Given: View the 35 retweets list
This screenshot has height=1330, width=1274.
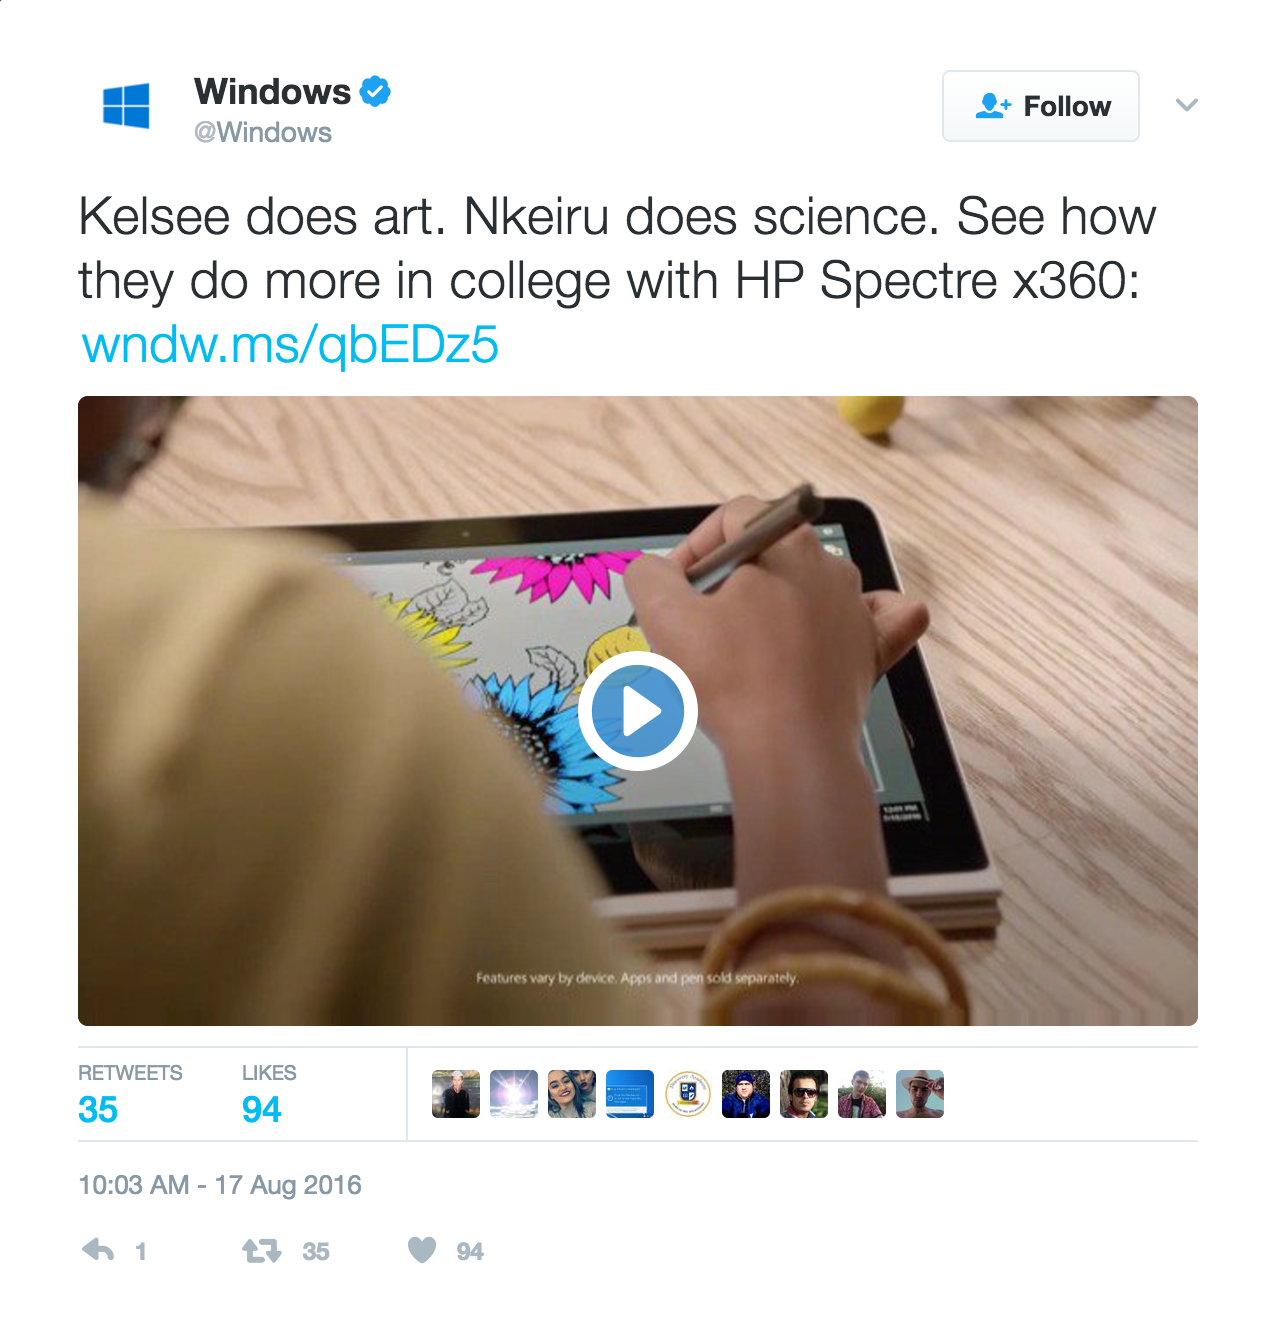Looking at the screenshot, I should coord(130,1094).
